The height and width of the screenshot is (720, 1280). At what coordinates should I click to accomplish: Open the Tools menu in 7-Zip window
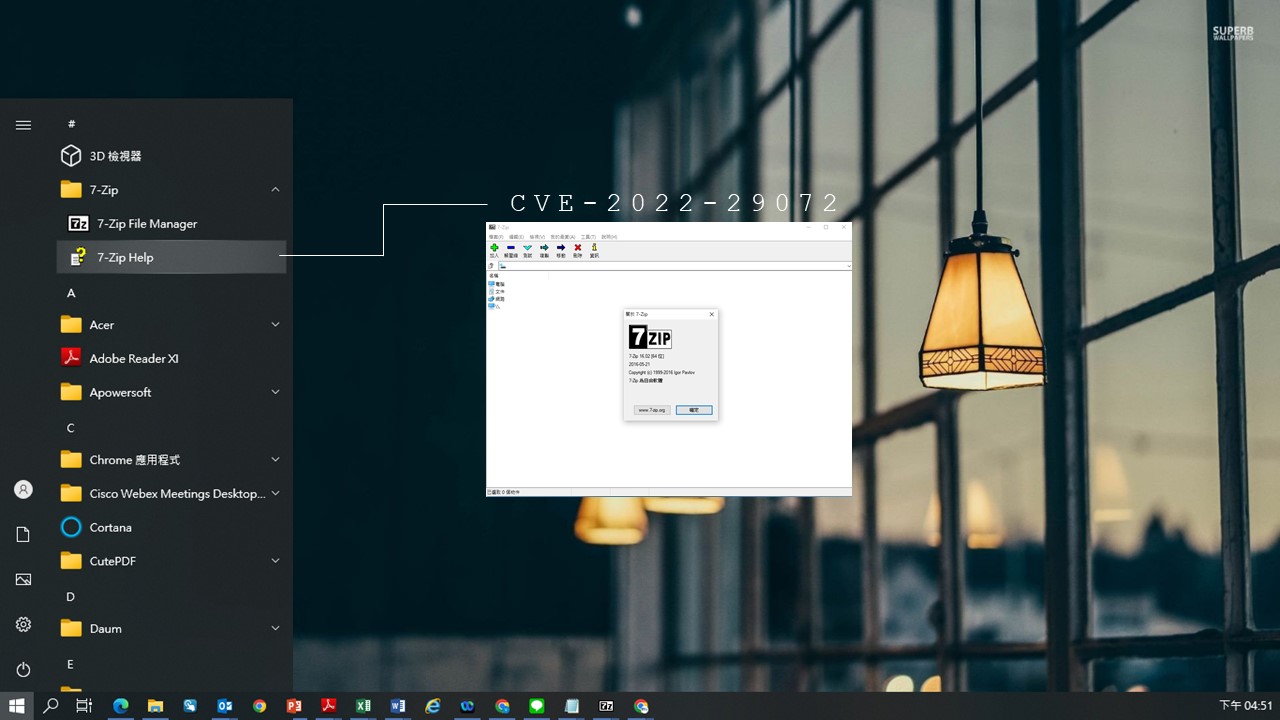tap(588, 237)
